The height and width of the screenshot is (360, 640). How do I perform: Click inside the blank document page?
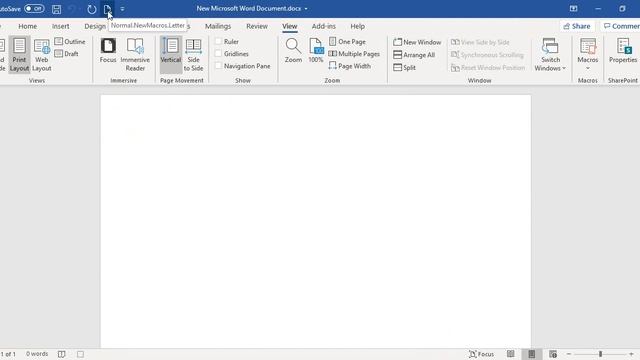coord(316,221)
